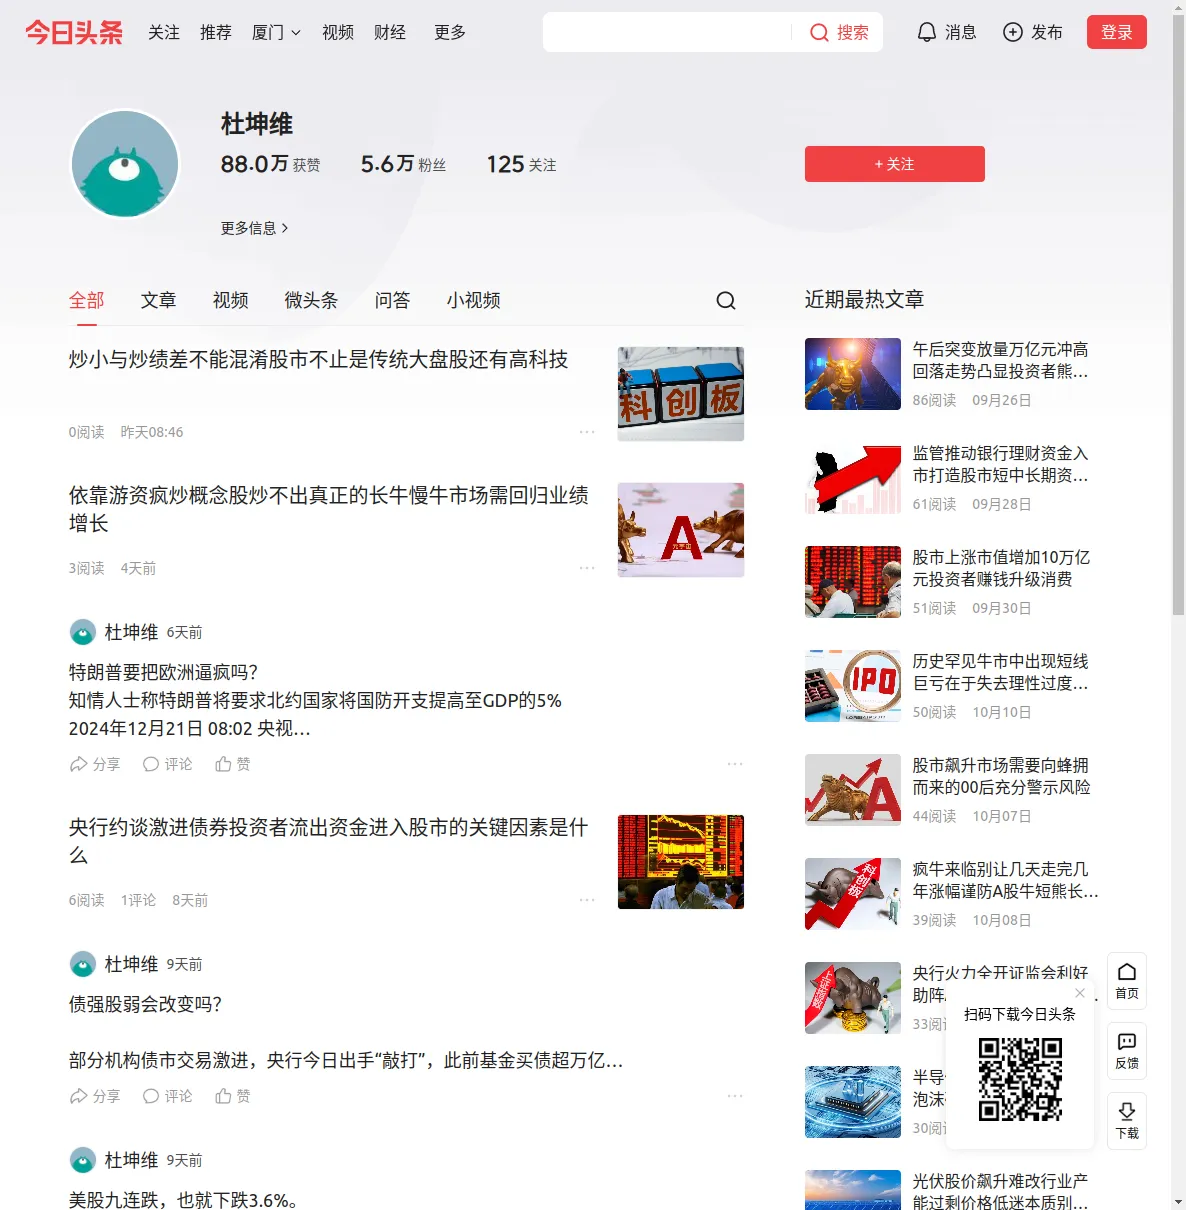Viewport: 1186px width, 1210px height.
Task: Click small avatar beside 杜坤维 6天前 post
Action: (x=83, y=632)
